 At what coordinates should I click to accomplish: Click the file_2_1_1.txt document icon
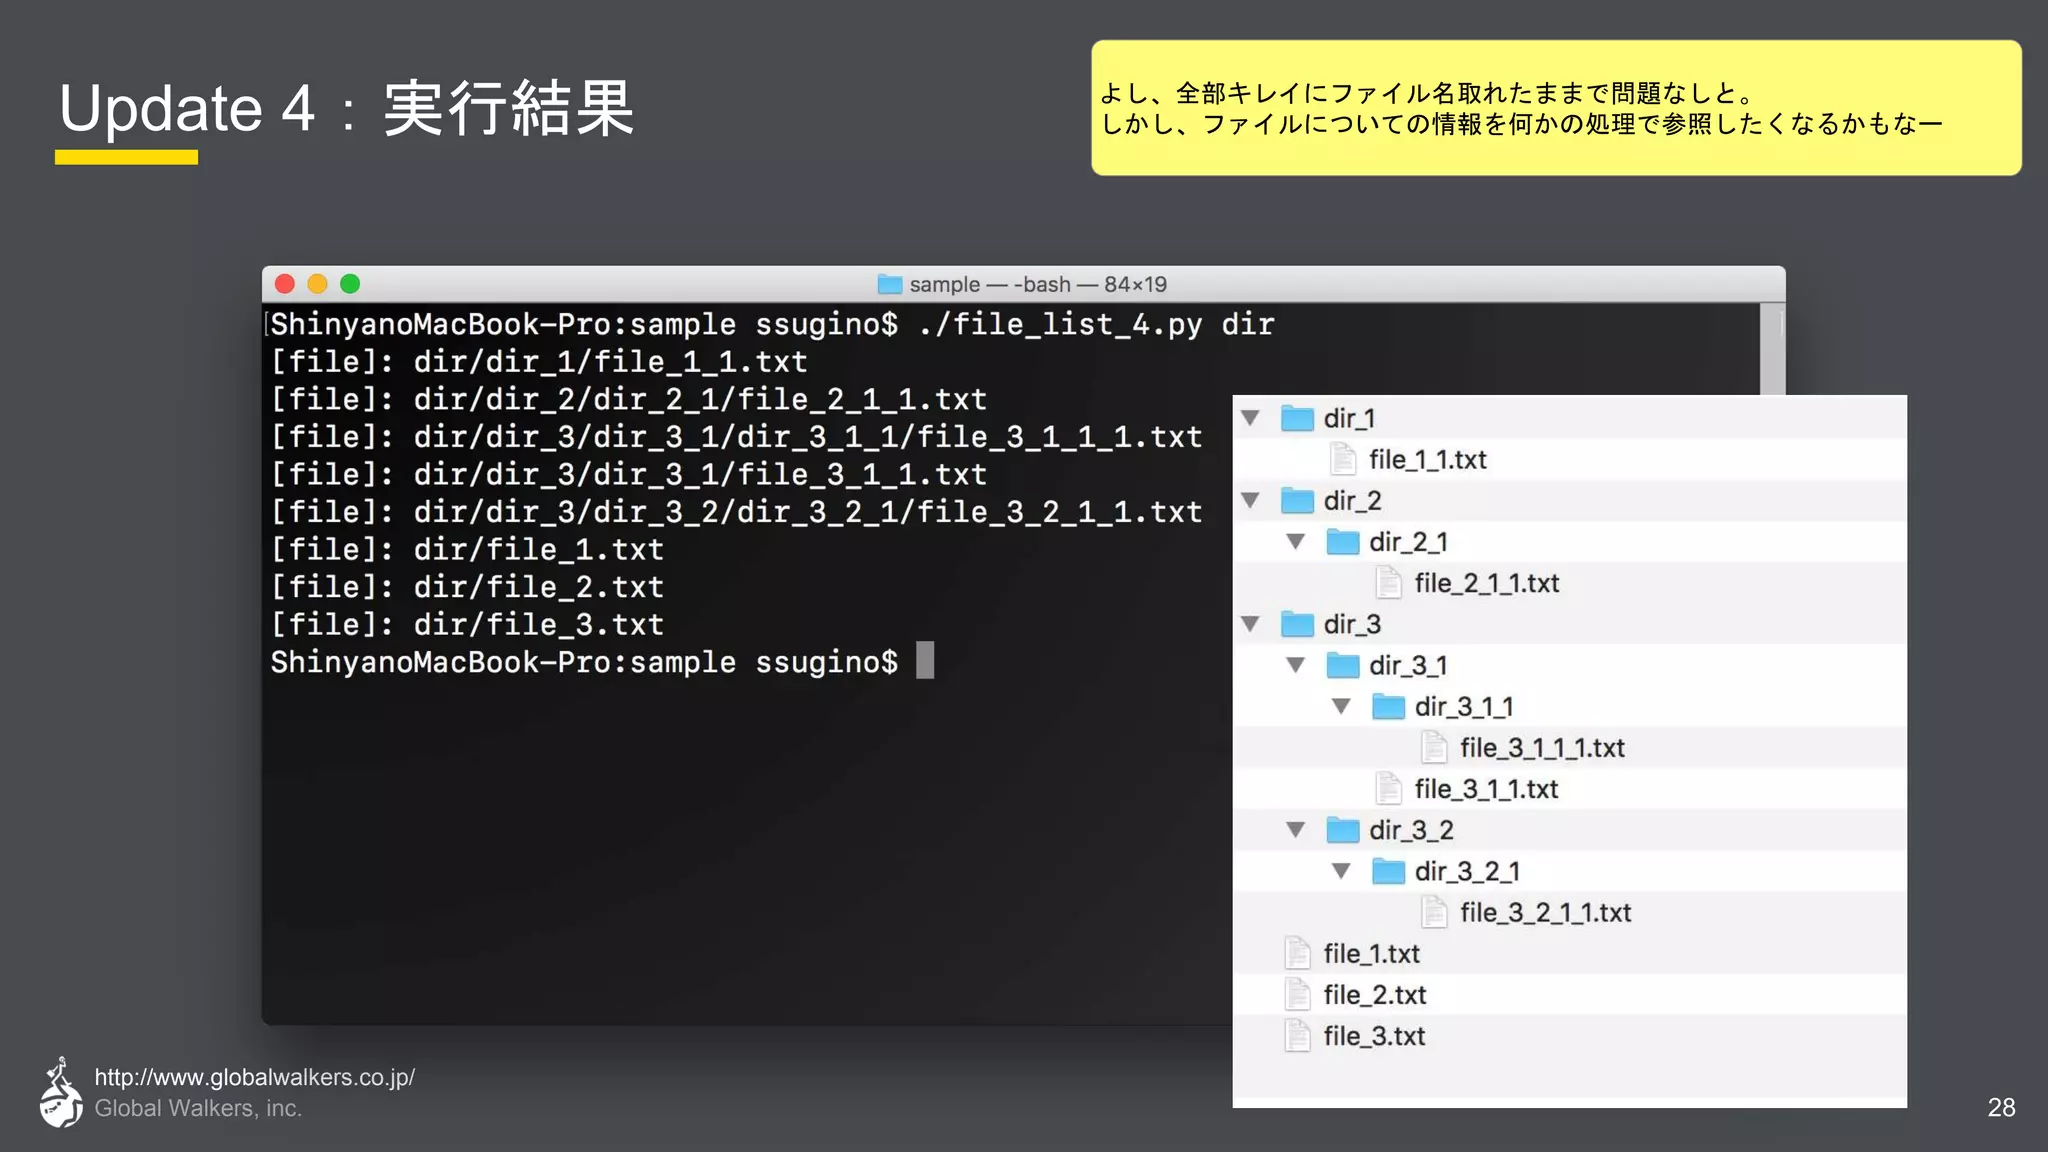[x=1389, y=582]
